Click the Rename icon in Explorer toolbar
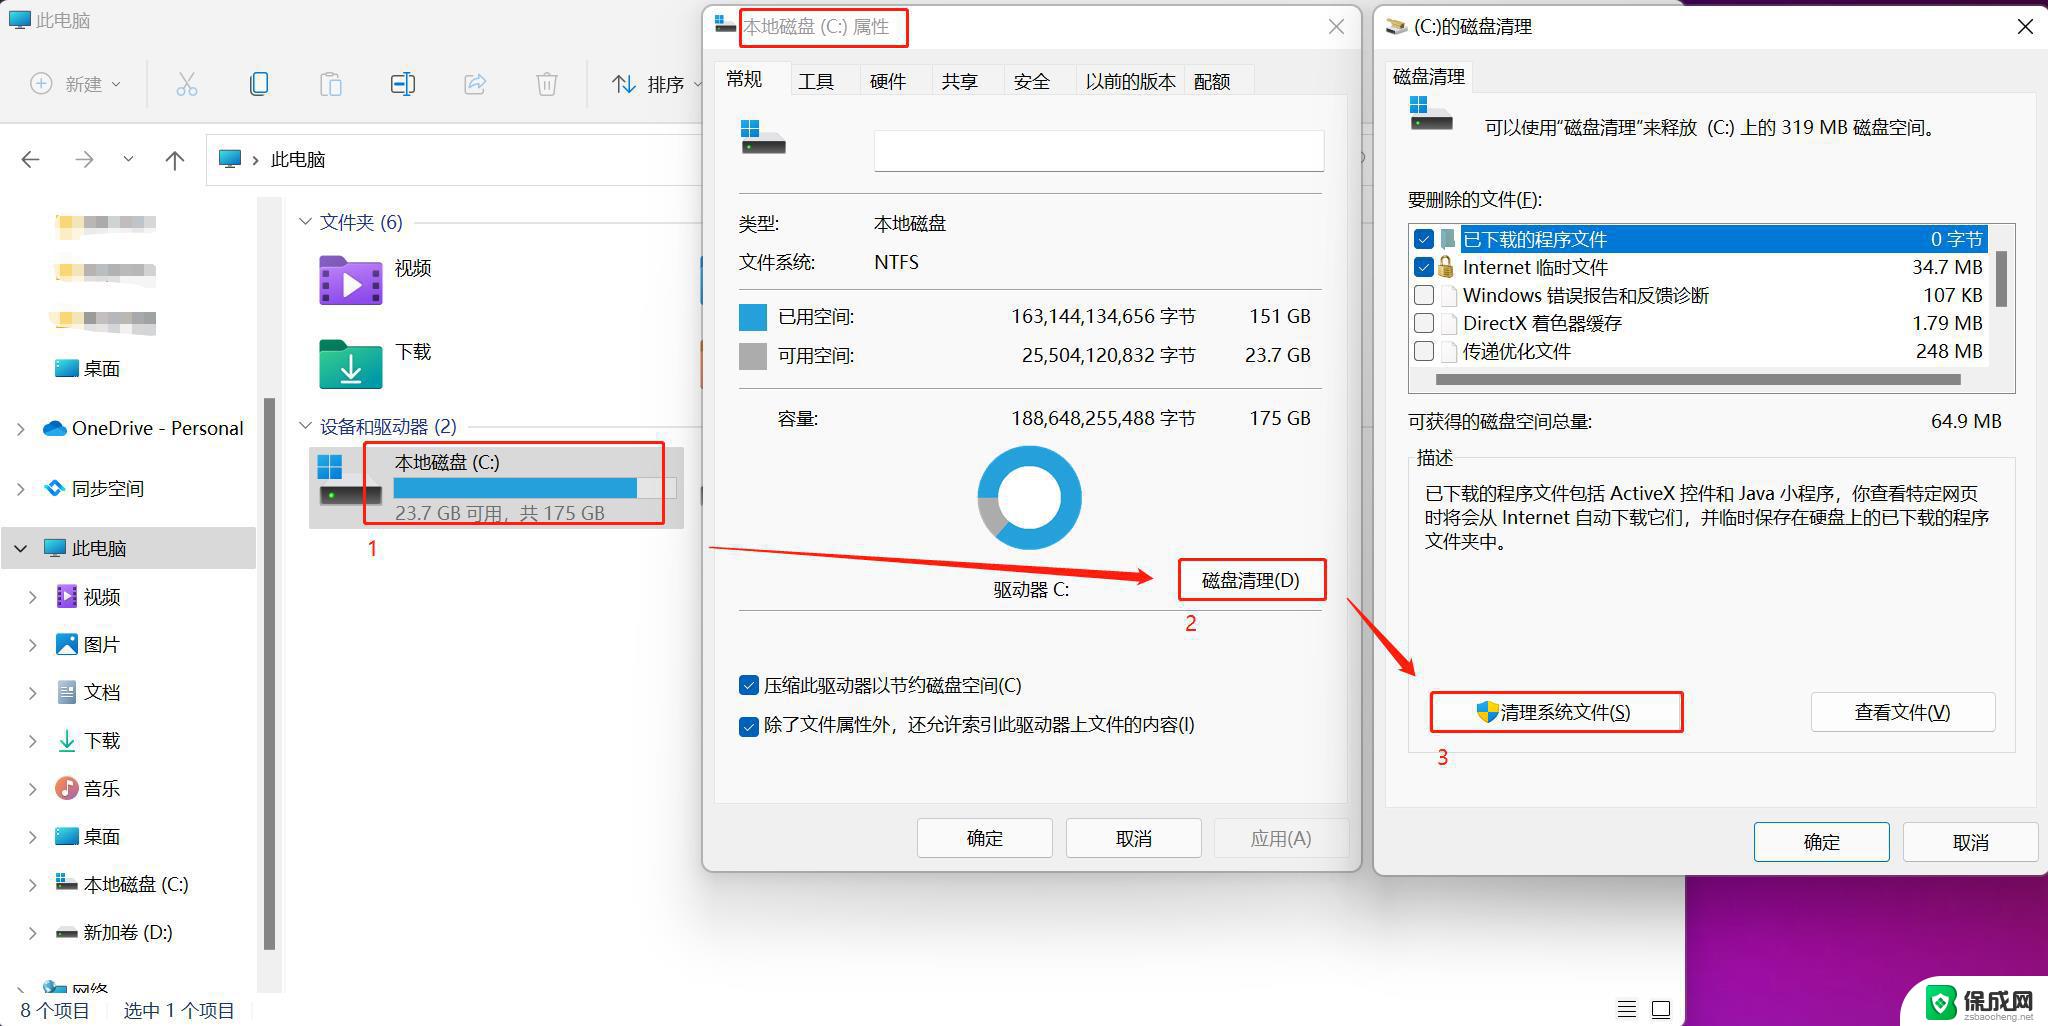Screen dimensions: 2048x1026 [x=403, y=84]
